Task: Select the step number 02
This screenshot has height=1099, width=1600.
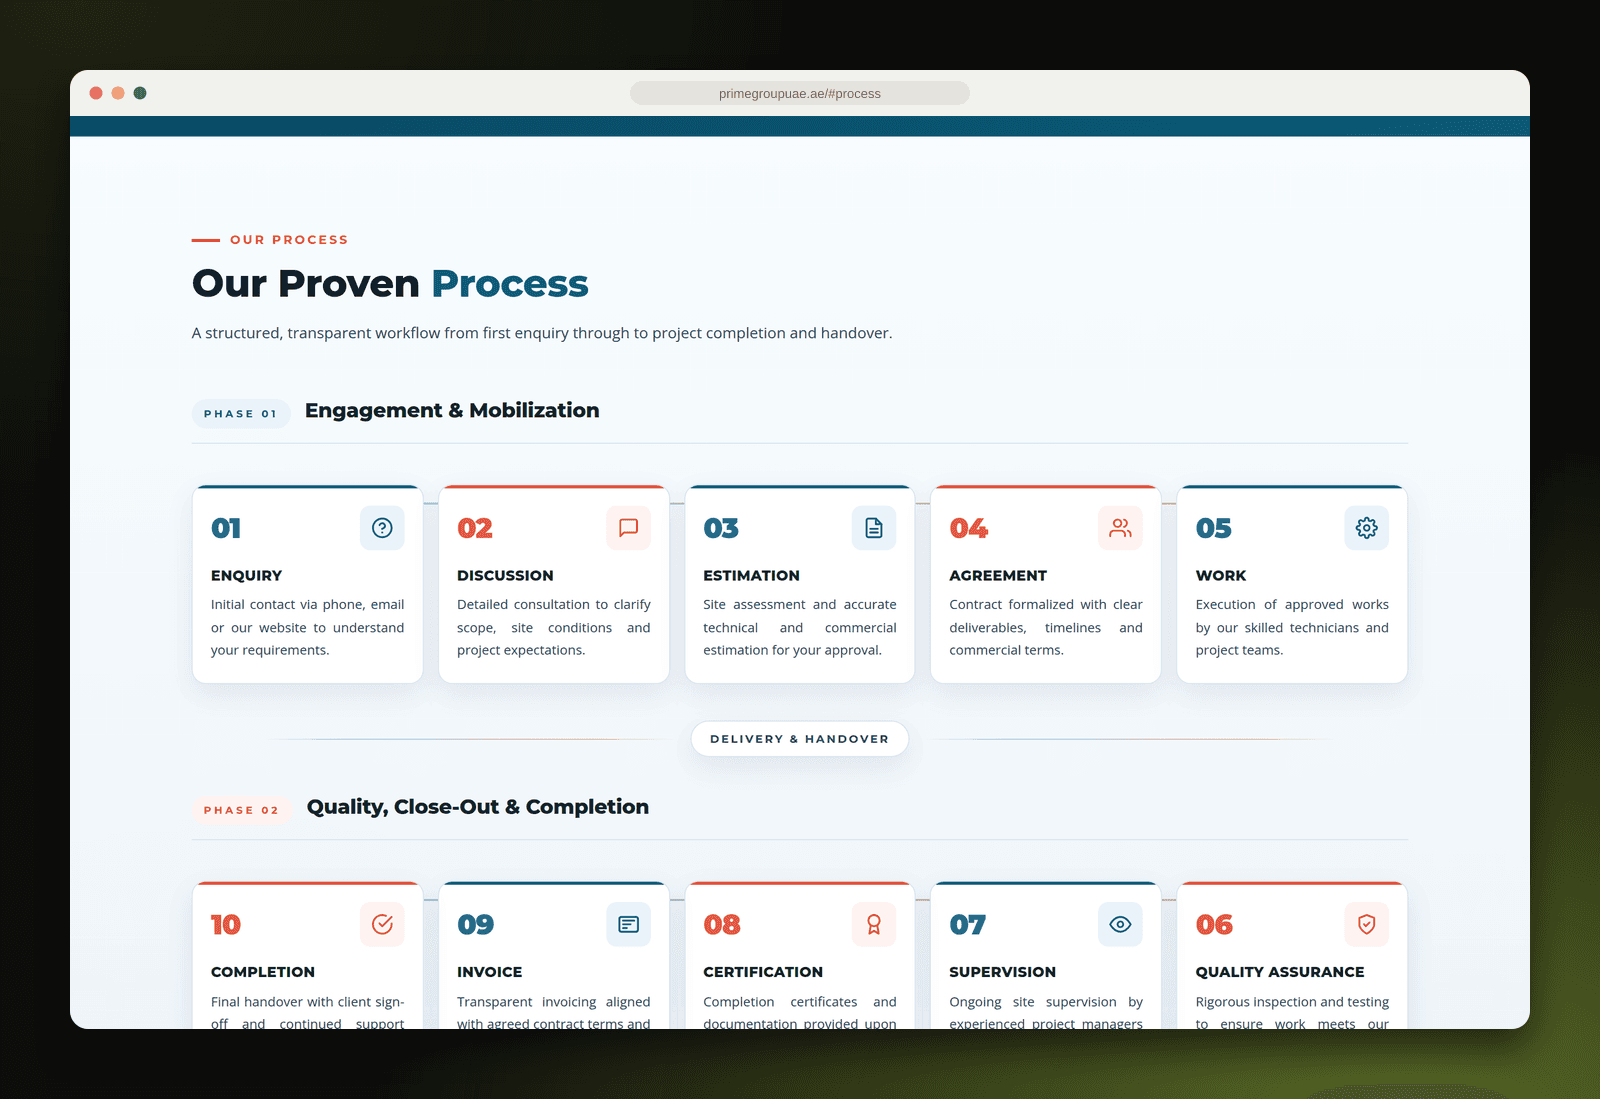Action: point(475,528)
